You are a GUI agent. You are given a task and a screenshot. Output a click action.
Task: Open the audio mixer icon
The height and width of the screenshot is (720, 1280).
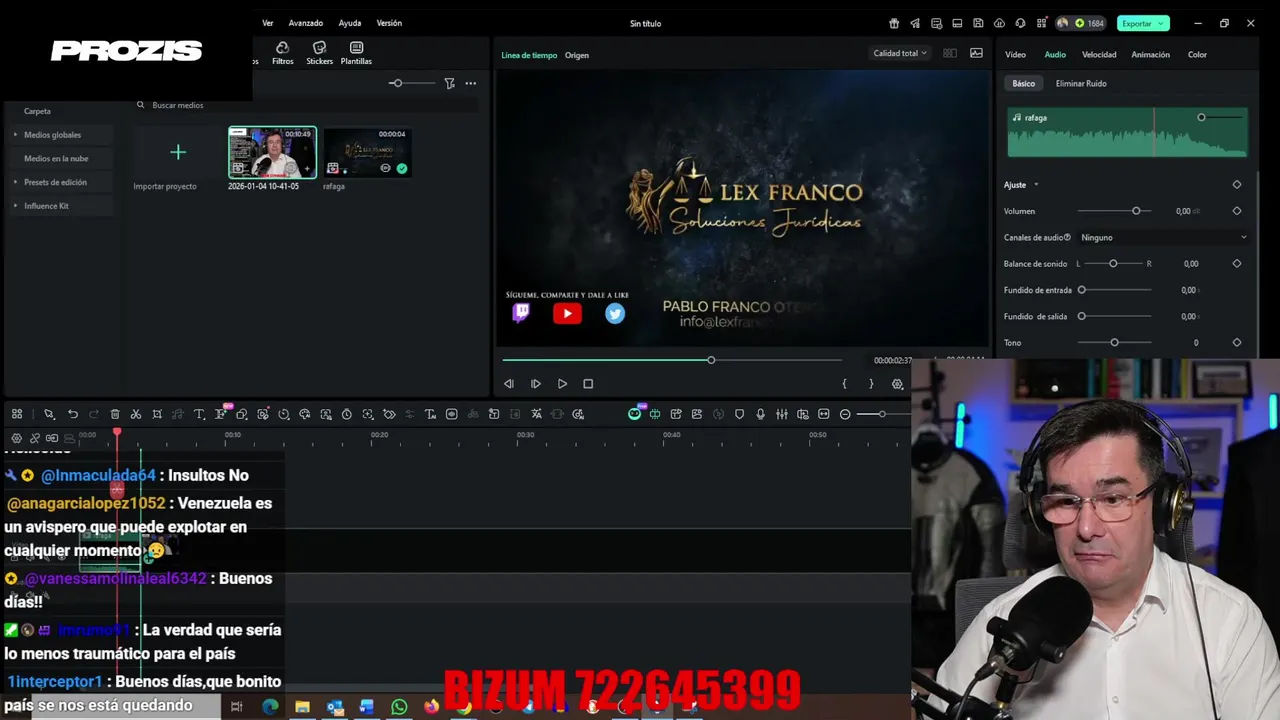(x=781, y=414)
